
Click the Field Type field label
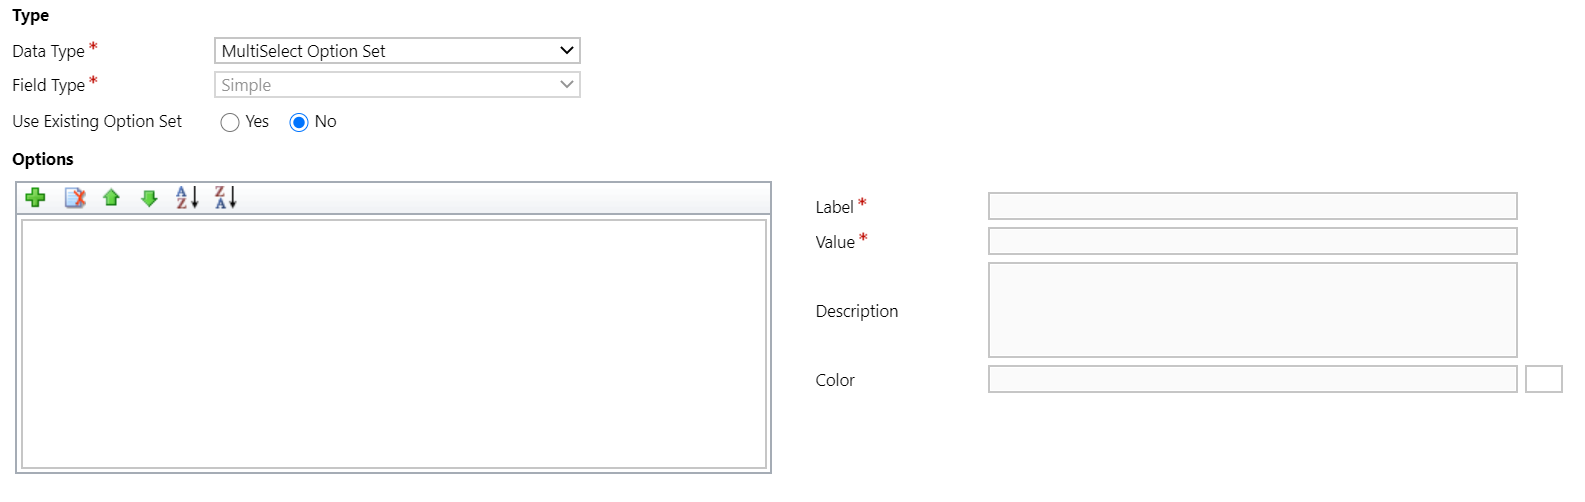coord(48,85)
